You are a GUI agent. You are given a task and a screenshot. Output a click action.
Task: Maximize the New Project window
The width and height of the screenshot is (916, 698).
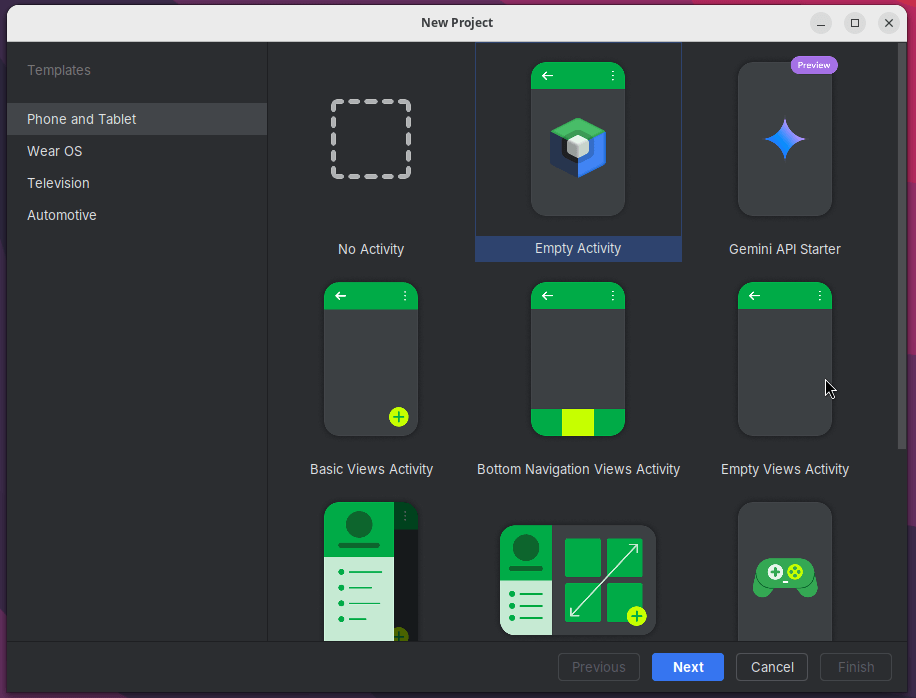click(x=855, y=22)
